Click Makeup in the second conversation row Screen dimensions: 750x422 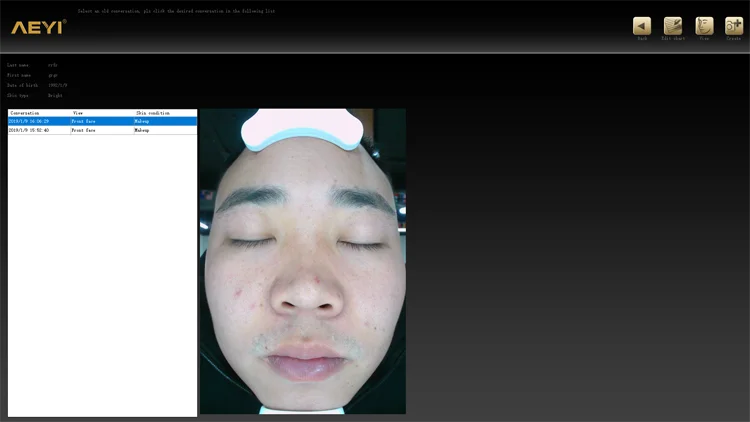point(142,130)
